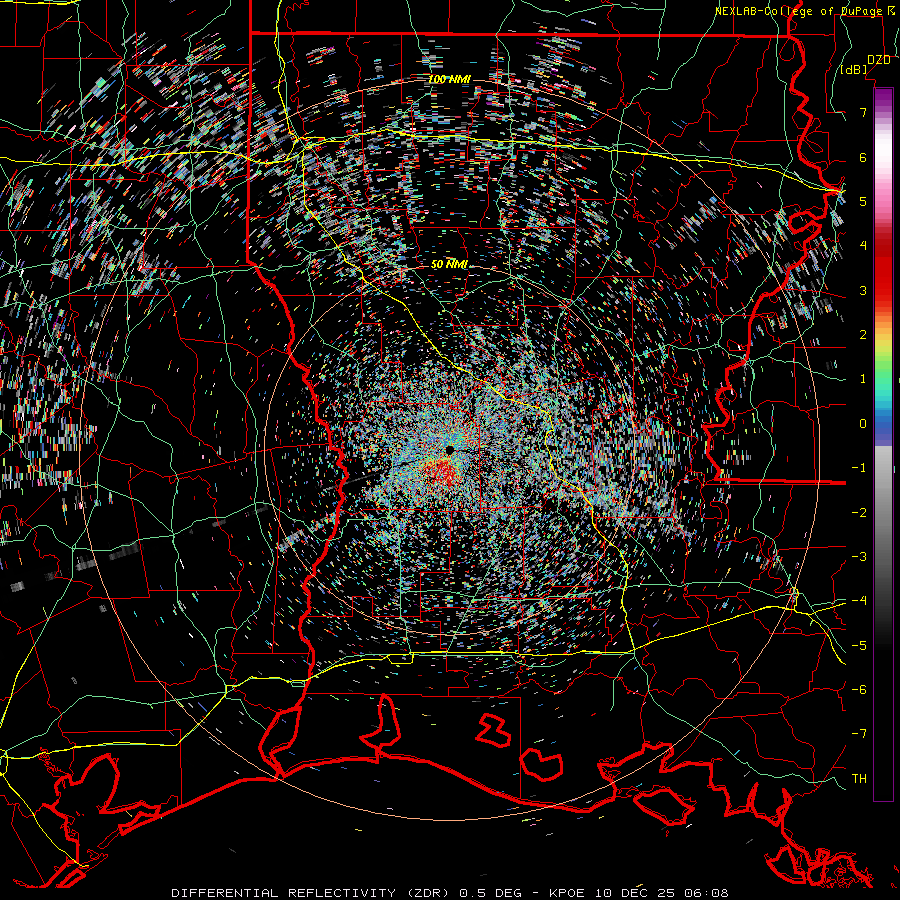
Task: Click the color bar label "2"
Action: [863, 335]
